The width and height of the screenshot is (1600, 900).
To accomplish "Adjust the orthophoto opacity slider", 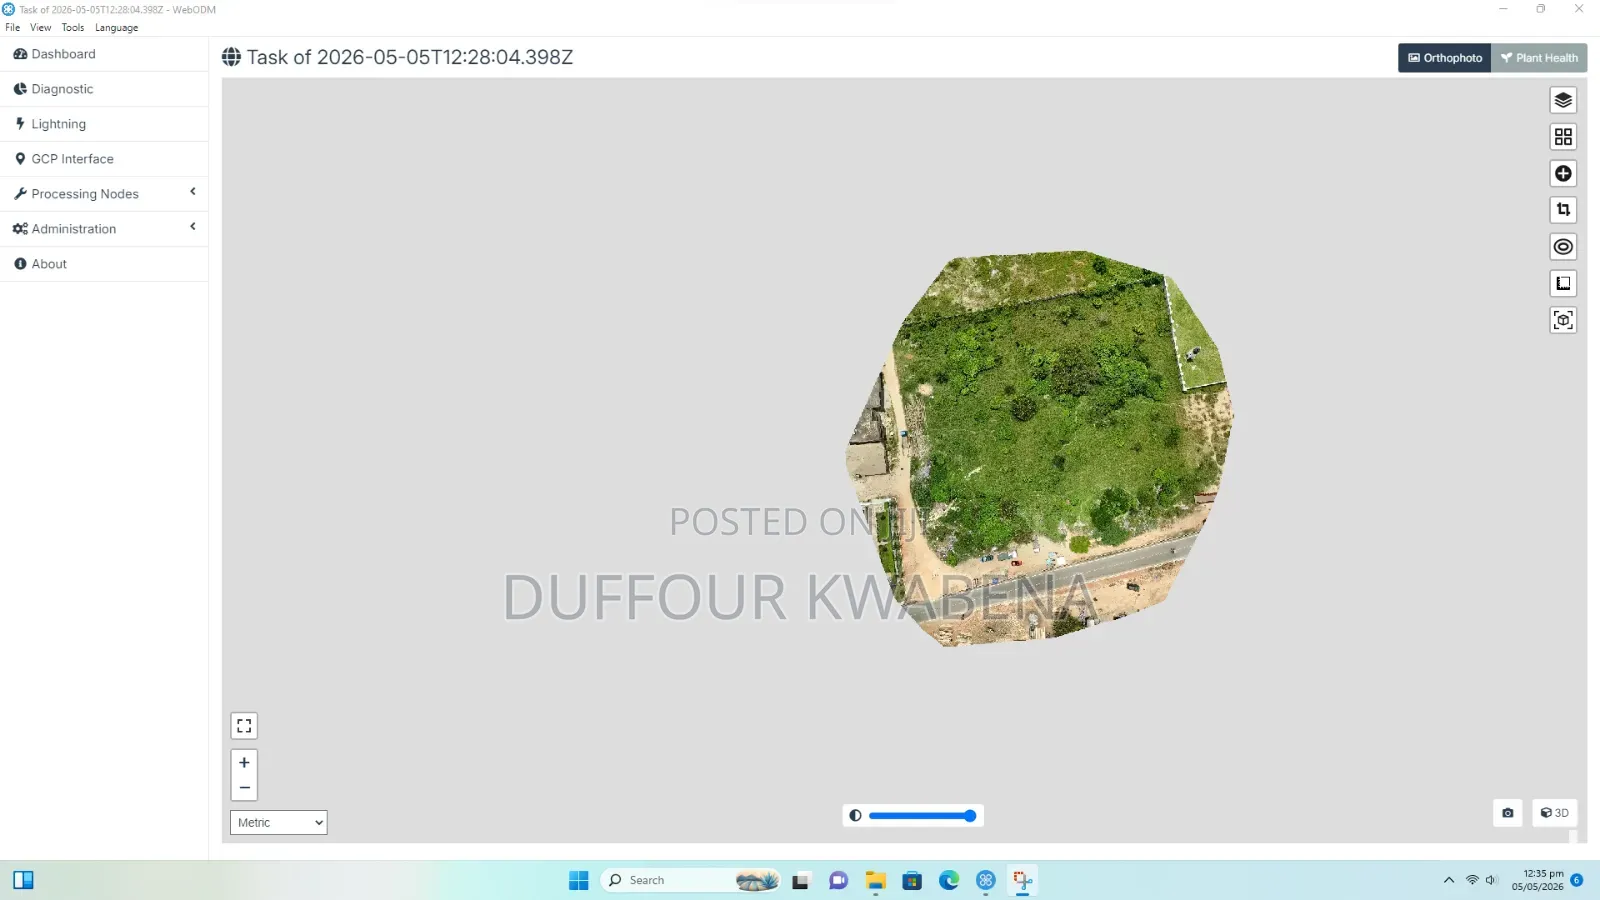I will click(x=922, y=816).
